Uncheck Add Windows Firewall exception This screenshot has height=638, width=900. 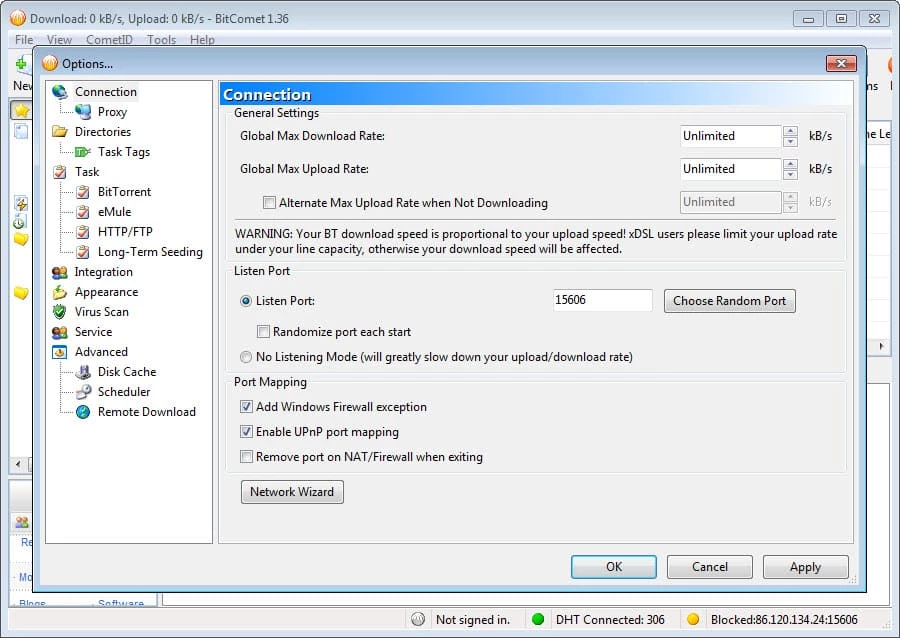click(x=246, y=407)
